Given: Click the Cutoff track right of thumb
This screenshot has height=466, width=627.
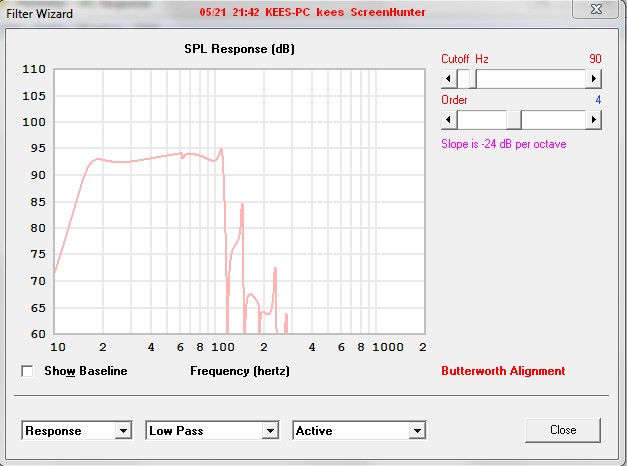Looking at the screenshot, I should pyautogui.click(x=531, y=78).
